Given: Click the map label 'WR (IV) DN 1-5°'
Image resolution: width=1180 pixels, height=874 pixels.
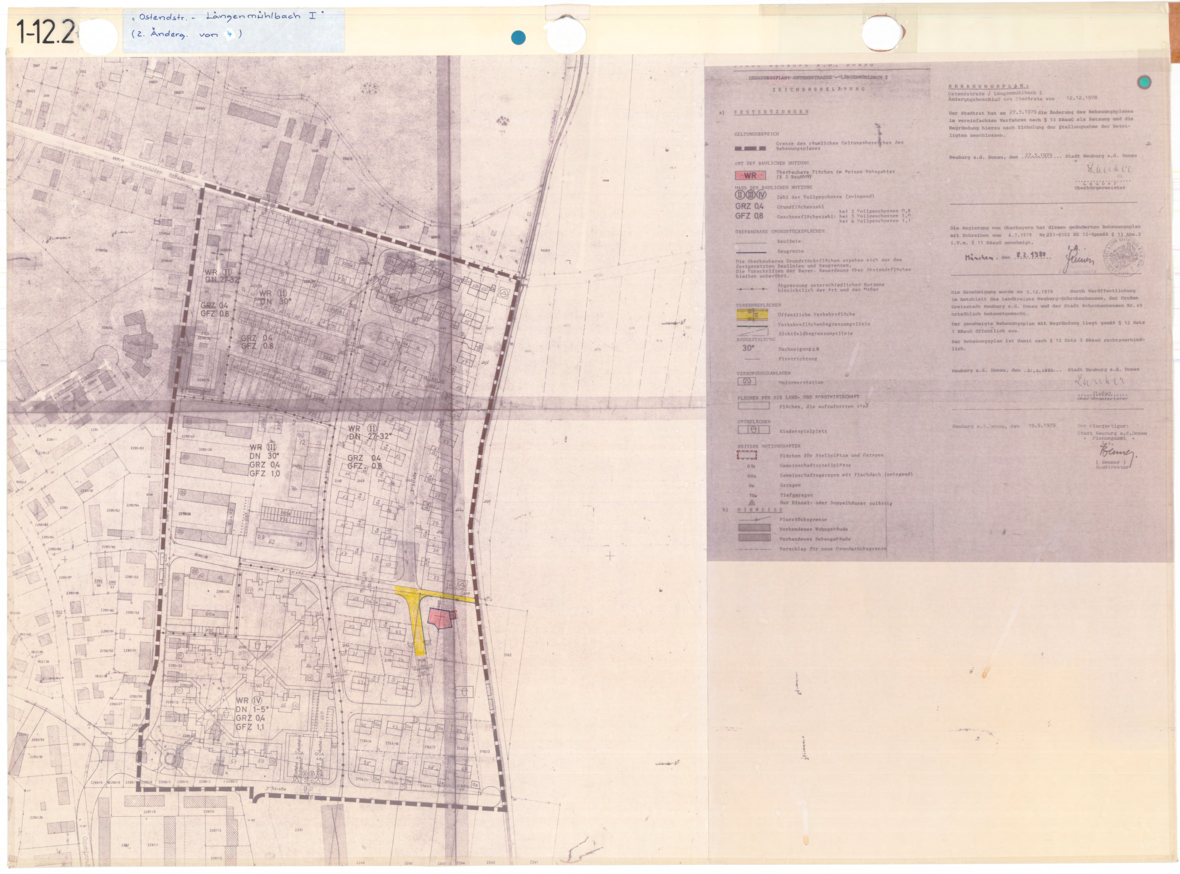Looking at the screenshot, I should pyautogui.click(x=251, y=705).
